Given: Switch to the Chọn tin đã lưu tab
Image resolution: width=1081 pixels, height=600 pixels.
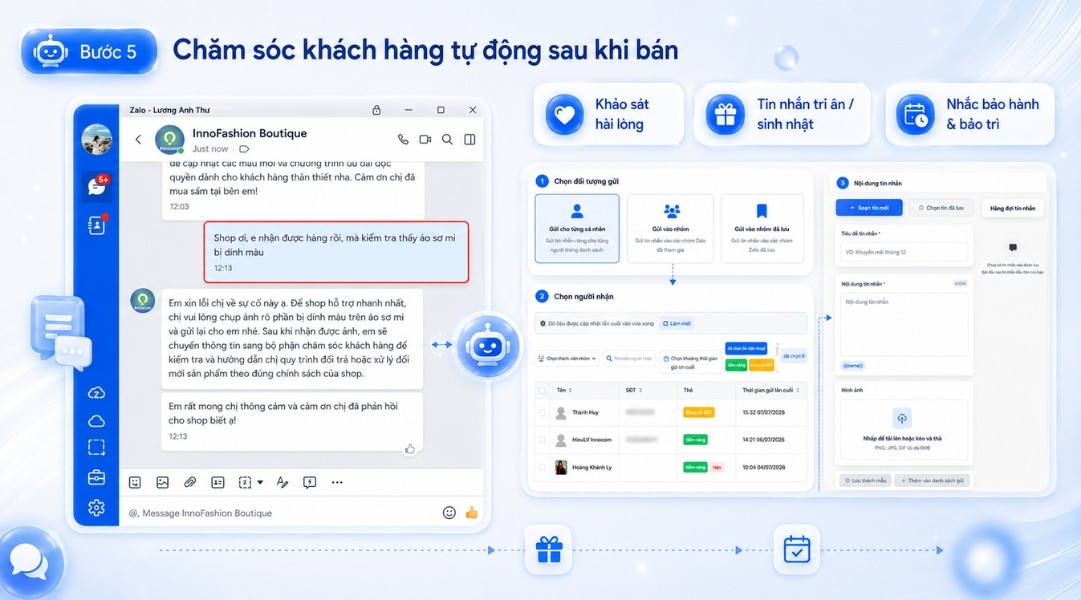Looking at the screenshot, I should click(941, 208).
